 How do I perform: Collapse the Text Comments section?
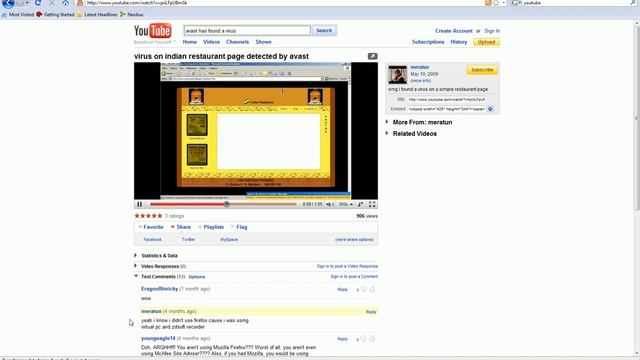click(x=160, y=277)
